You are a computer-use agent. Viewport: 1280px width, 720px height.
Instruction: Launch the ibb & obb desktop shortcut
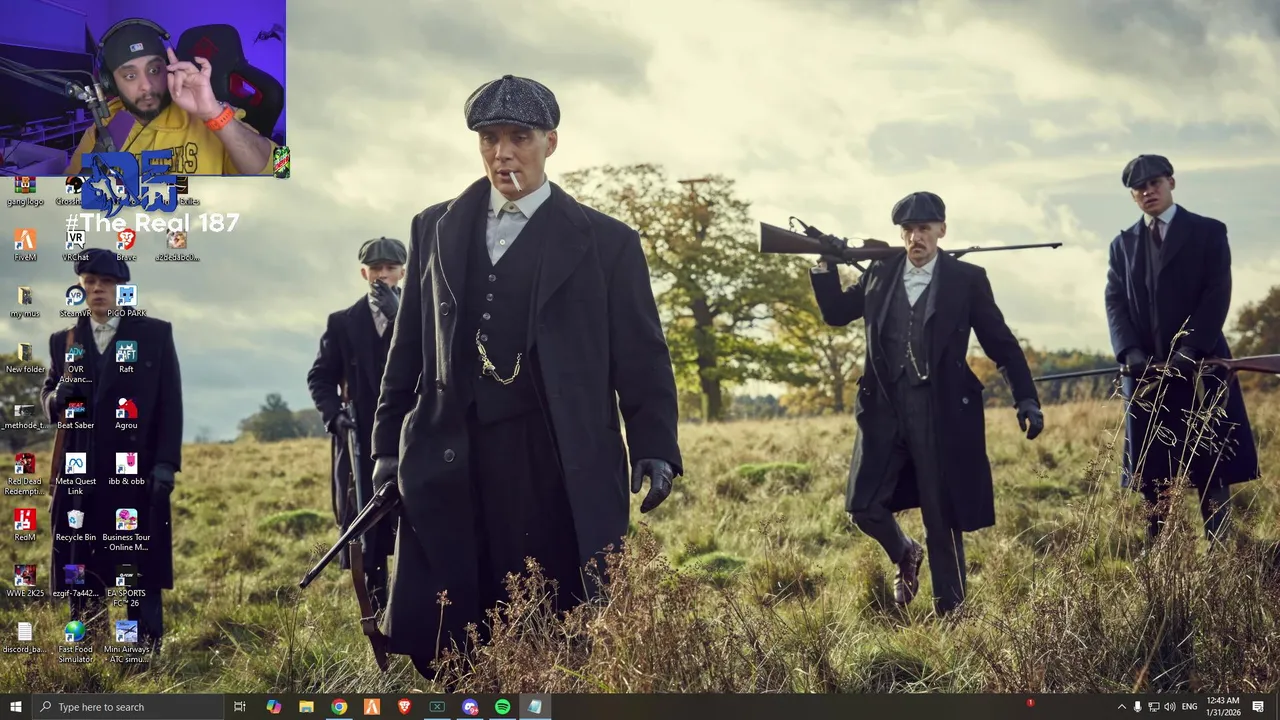click(x=126, y=469)
